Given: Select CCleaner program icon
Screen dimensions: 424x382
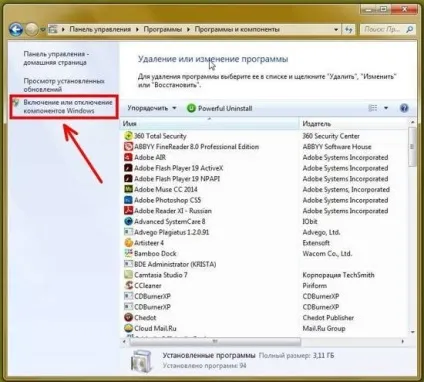Looking at the screenshot, I should [128, 285].
